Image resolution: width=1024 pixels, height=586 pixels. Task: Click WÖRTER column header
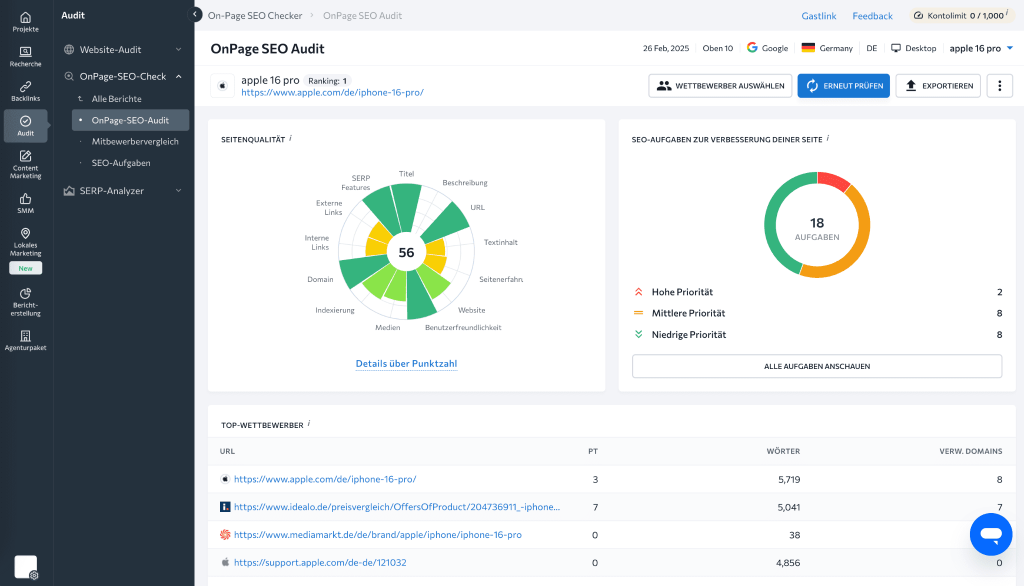click(x=783, y=451)
